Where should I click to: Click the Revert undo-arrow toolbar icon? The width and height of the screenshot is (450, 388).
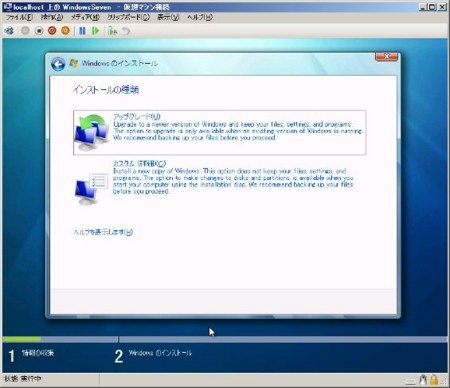click(126, 31)
